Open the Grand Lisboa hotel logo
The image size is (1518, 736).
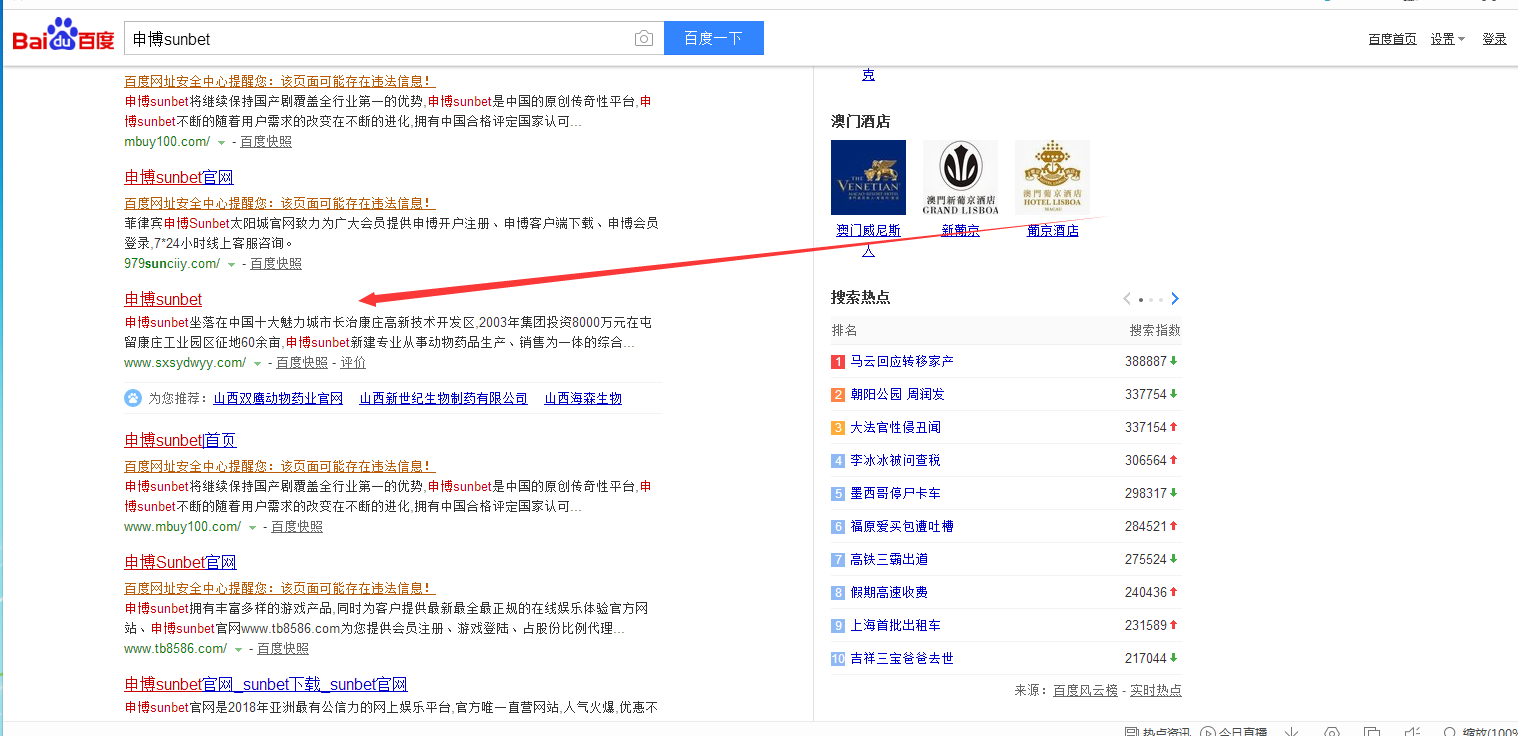pos(960,177)
